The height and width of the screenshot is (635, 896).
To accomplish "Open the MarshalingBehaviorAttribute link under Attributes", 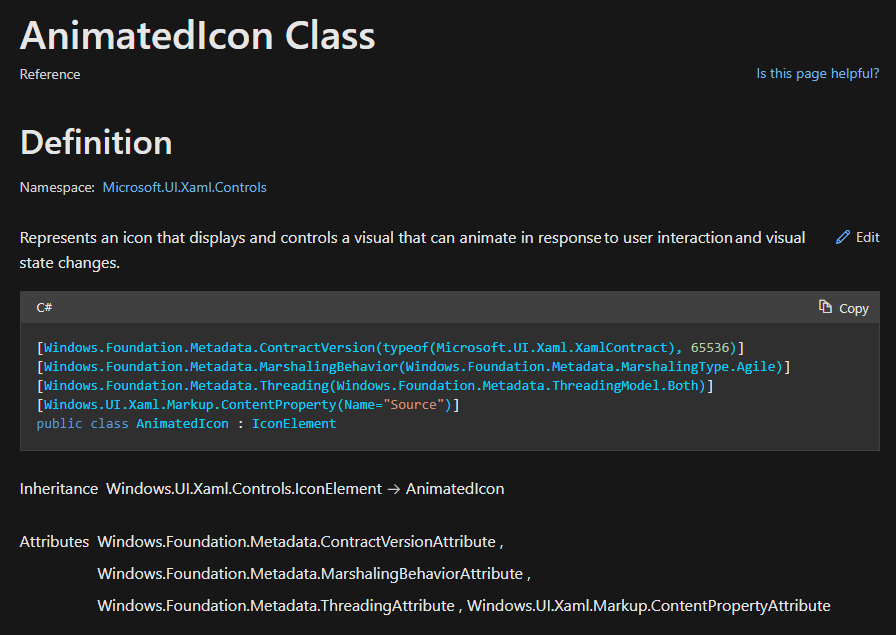I will click(x=307, y=573).
